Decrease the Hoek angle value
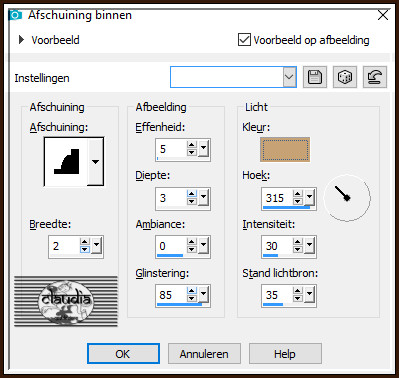The image size is (399, 378). click(x=298, y=201)
